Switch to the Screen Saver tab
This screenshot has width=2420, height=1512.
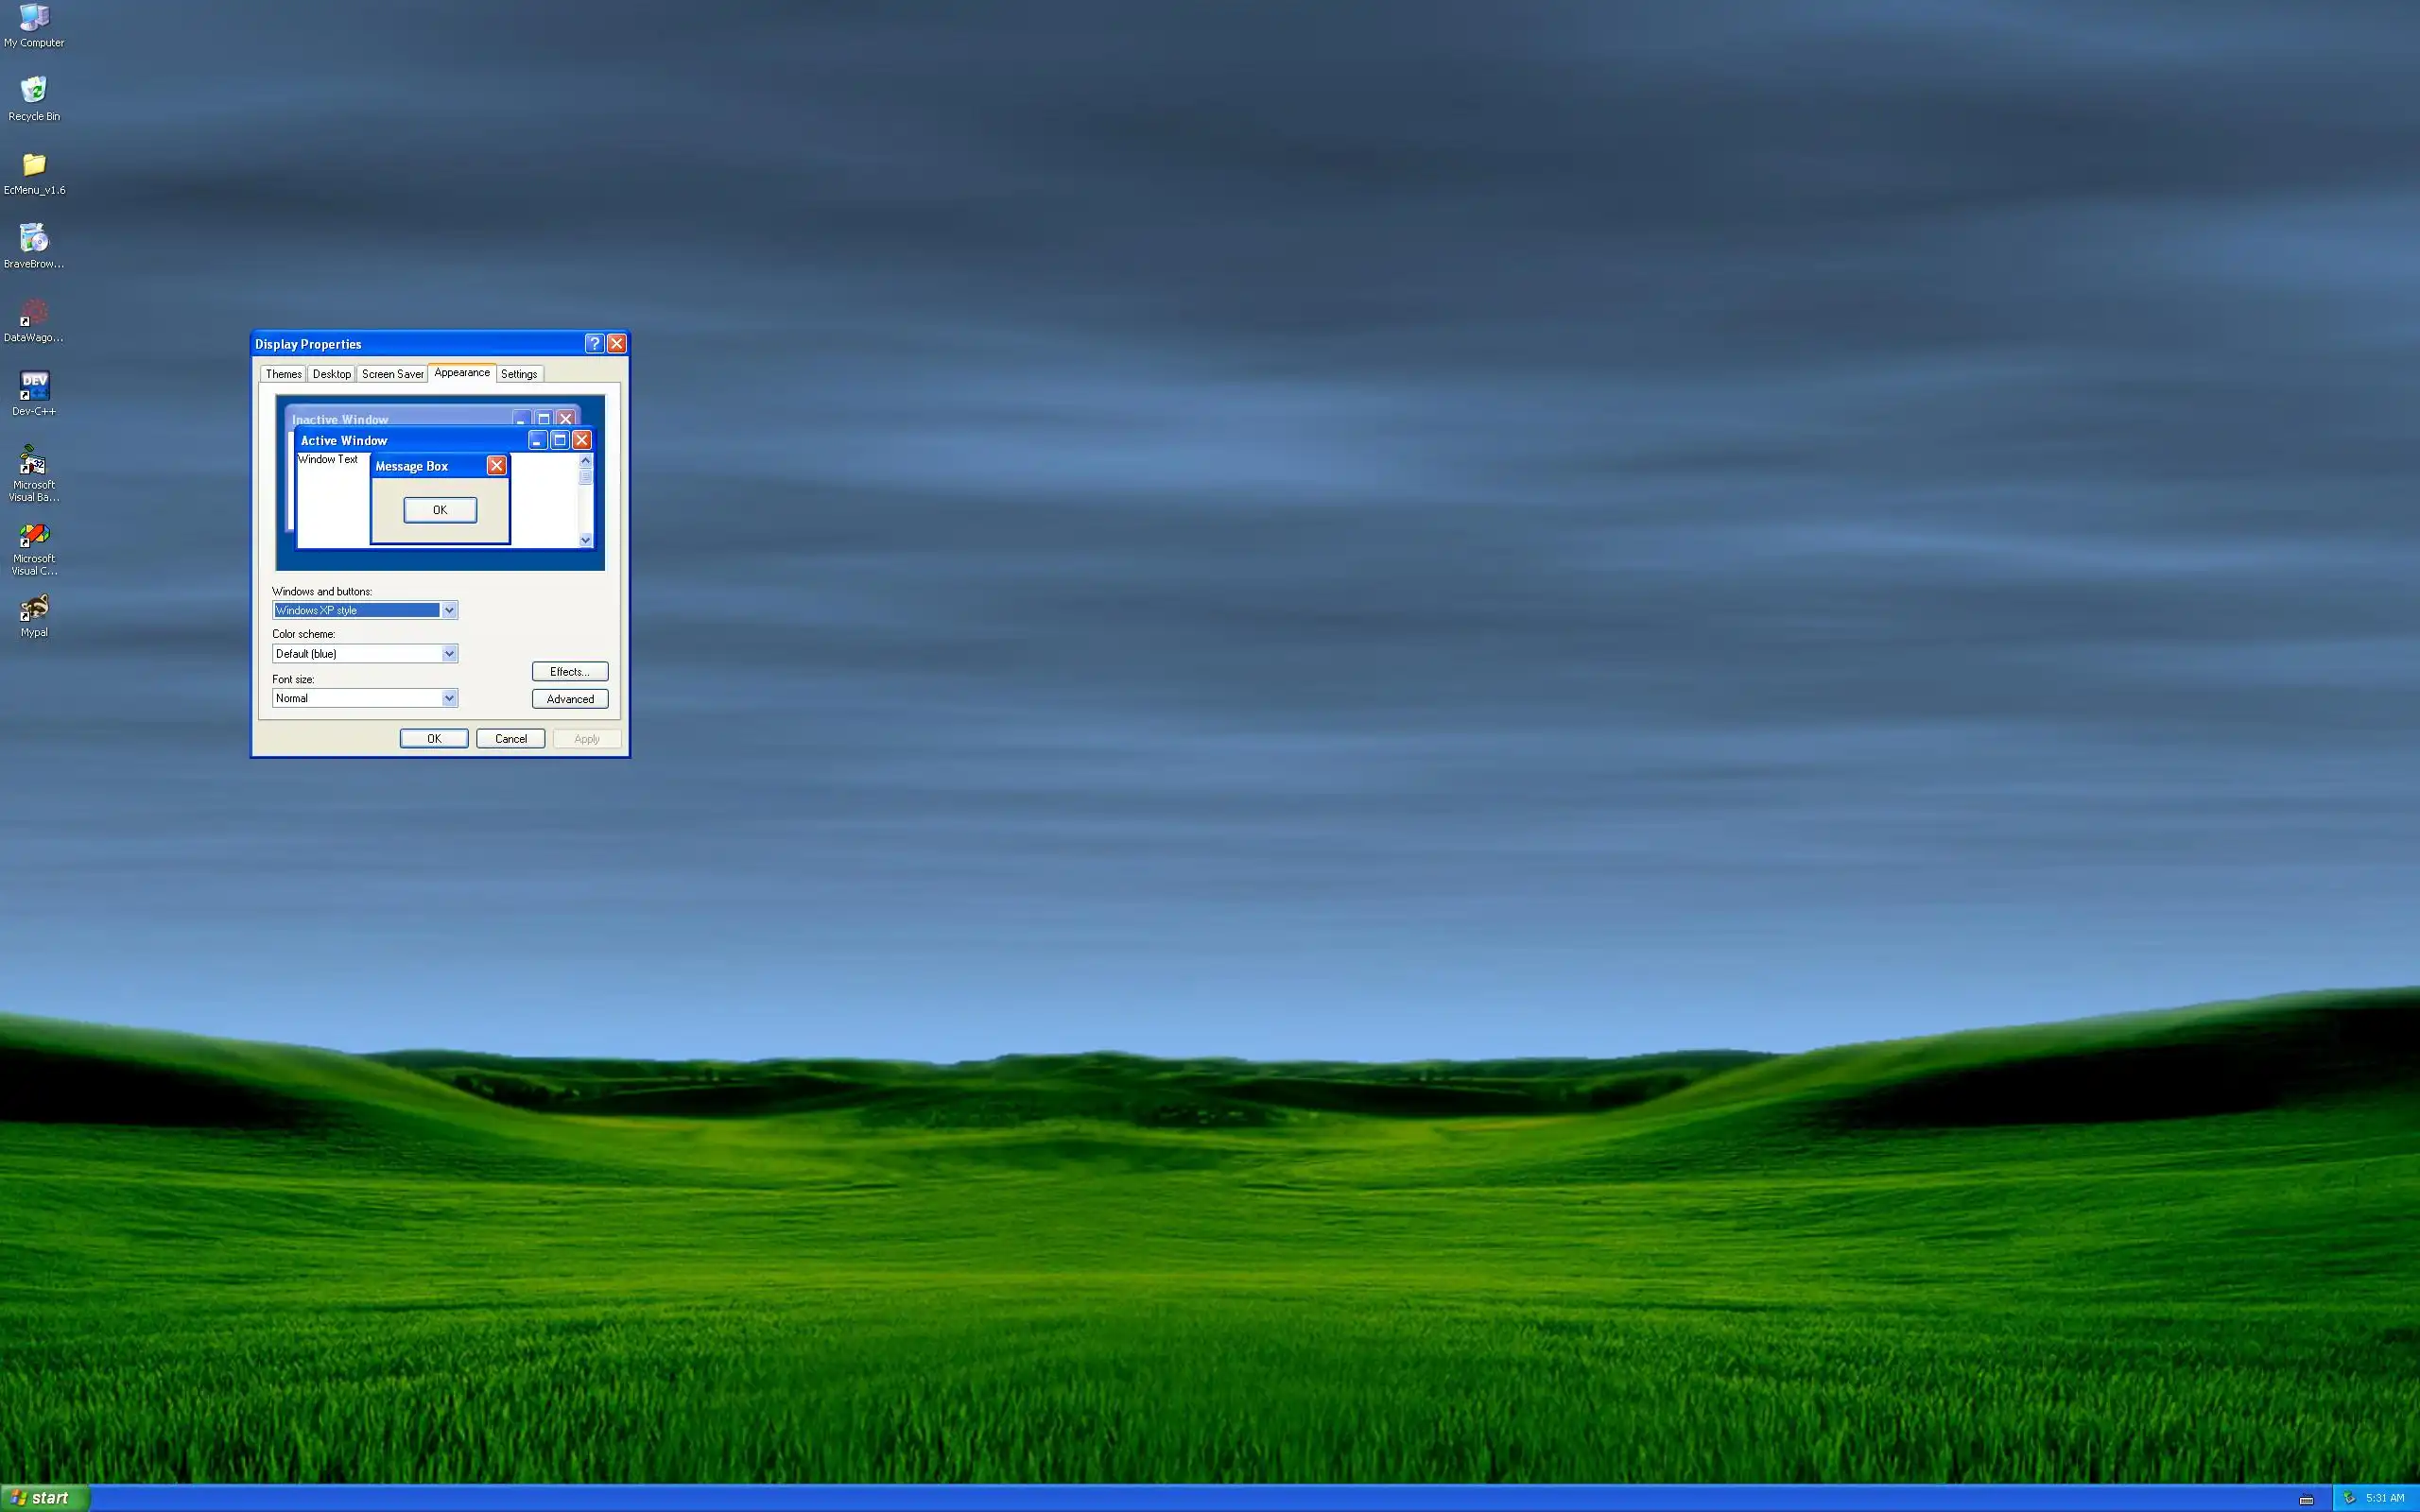tap(392, 374)
